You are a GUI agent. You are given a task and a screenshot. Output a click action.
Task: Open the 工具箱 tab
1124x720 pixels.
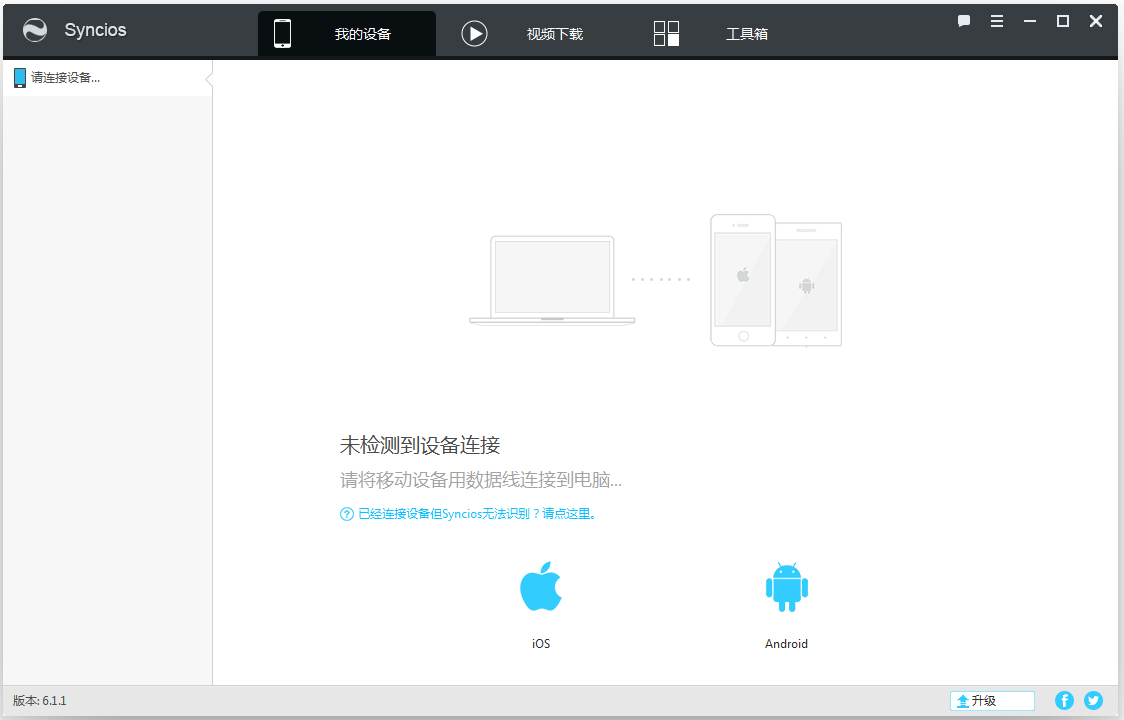746,34
